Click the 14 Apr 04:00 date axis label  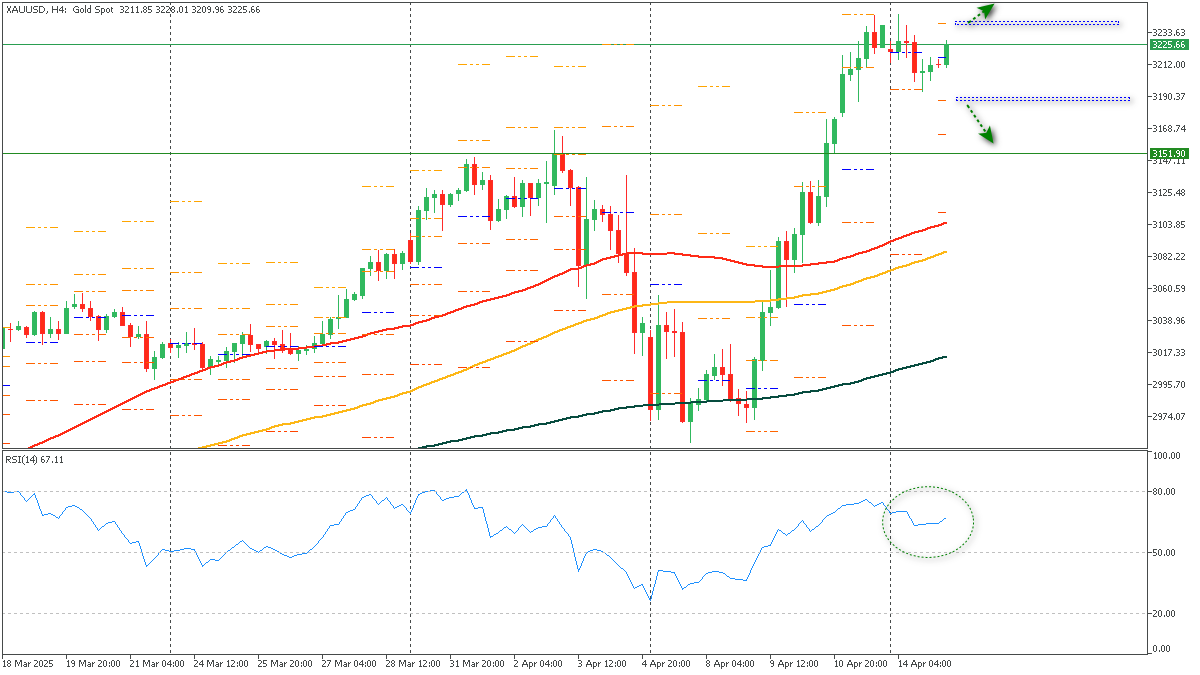click(x=925, y=663)
